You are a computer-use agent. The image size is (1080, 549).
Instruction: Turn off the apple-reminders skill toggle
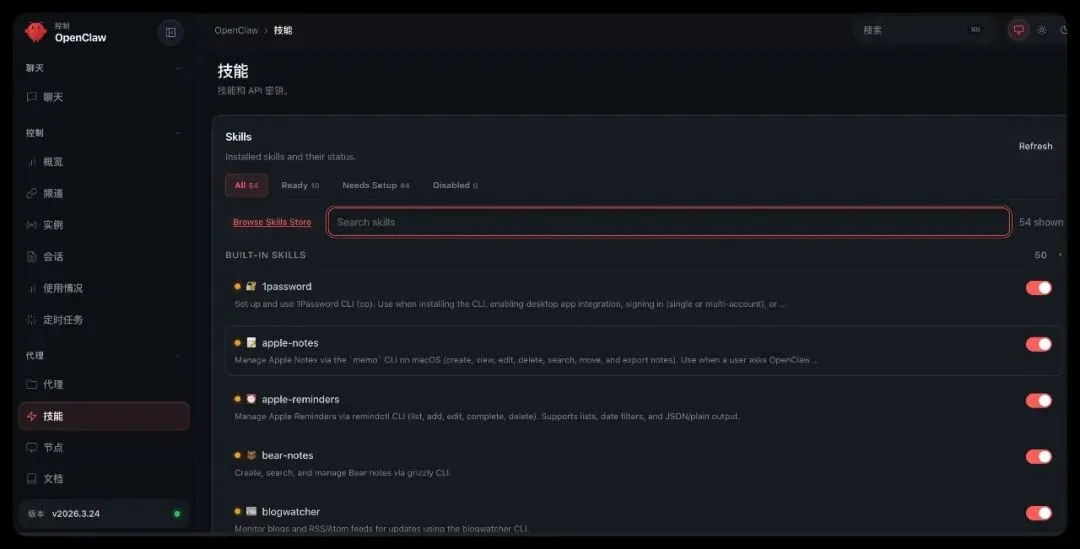click(x=1039, y=401)
